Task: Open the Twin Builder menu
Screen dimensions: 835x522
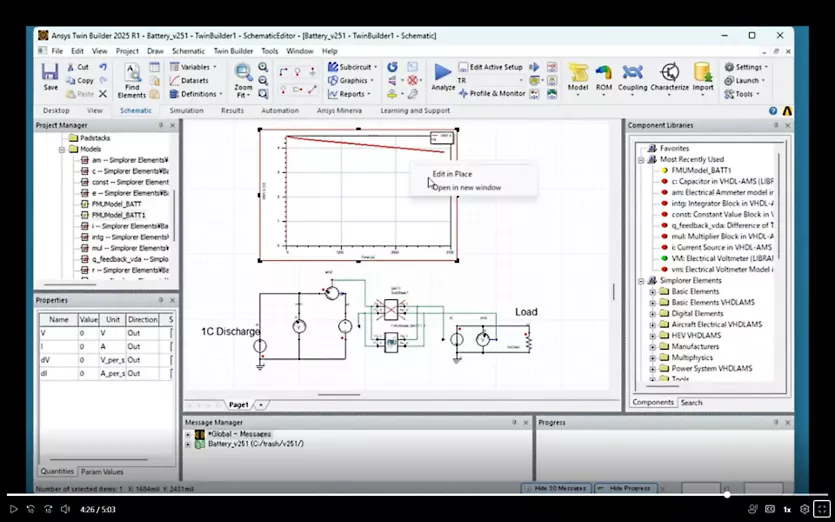Action: [x=234, y=51]
